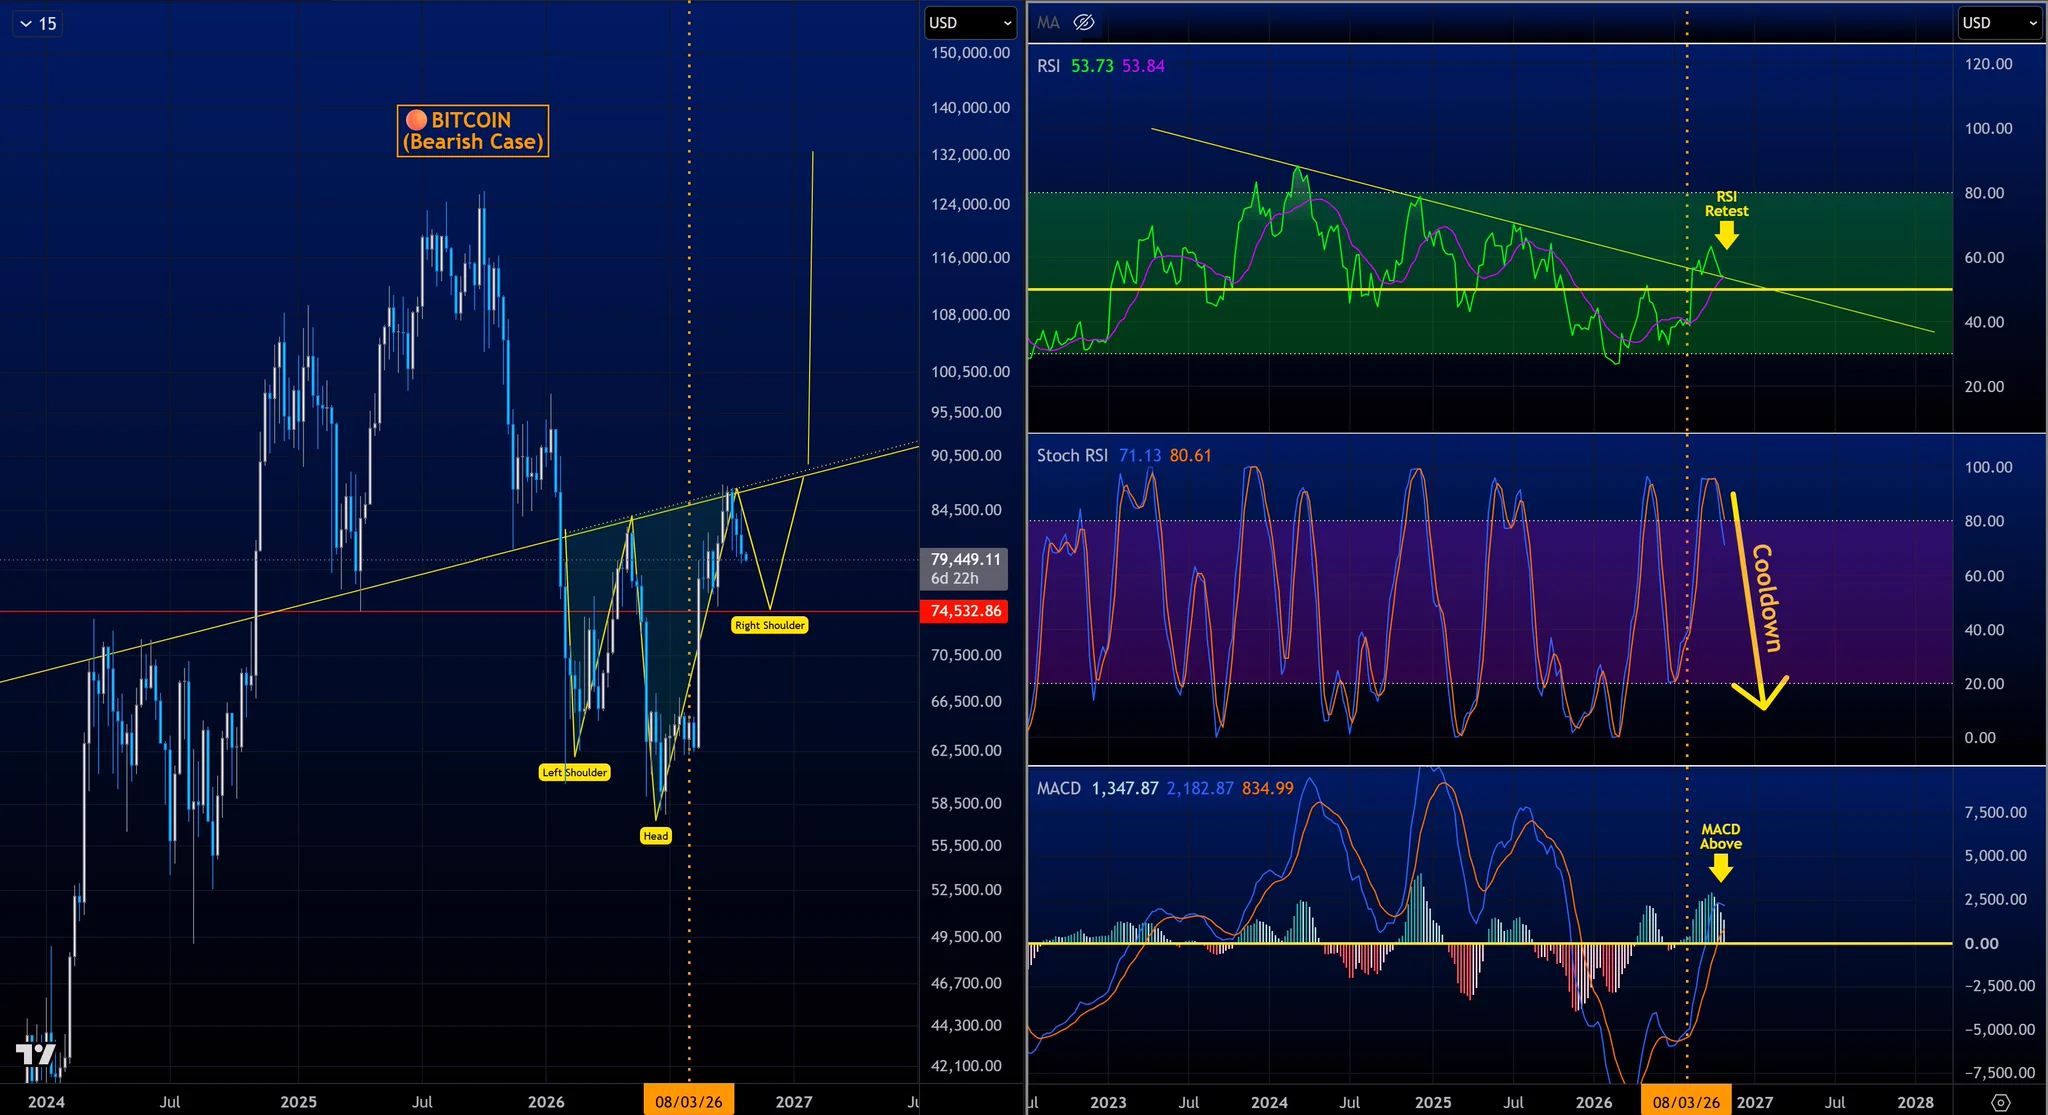Click the Stoch RSI scale label 100.00
Image resolution: width=2048 pixels, height=1115 pixels.
pos(1989,467)
